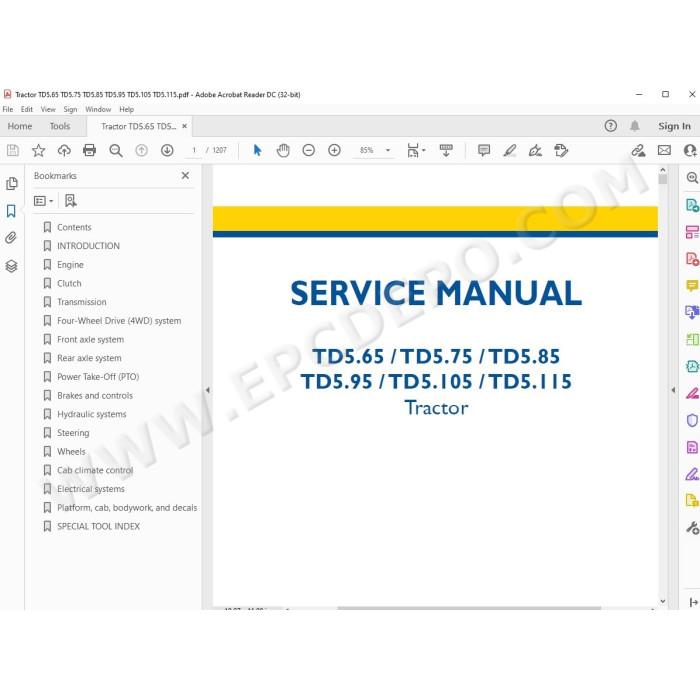
Task: Open the Layers side panel
Action: tap(11, 266)
